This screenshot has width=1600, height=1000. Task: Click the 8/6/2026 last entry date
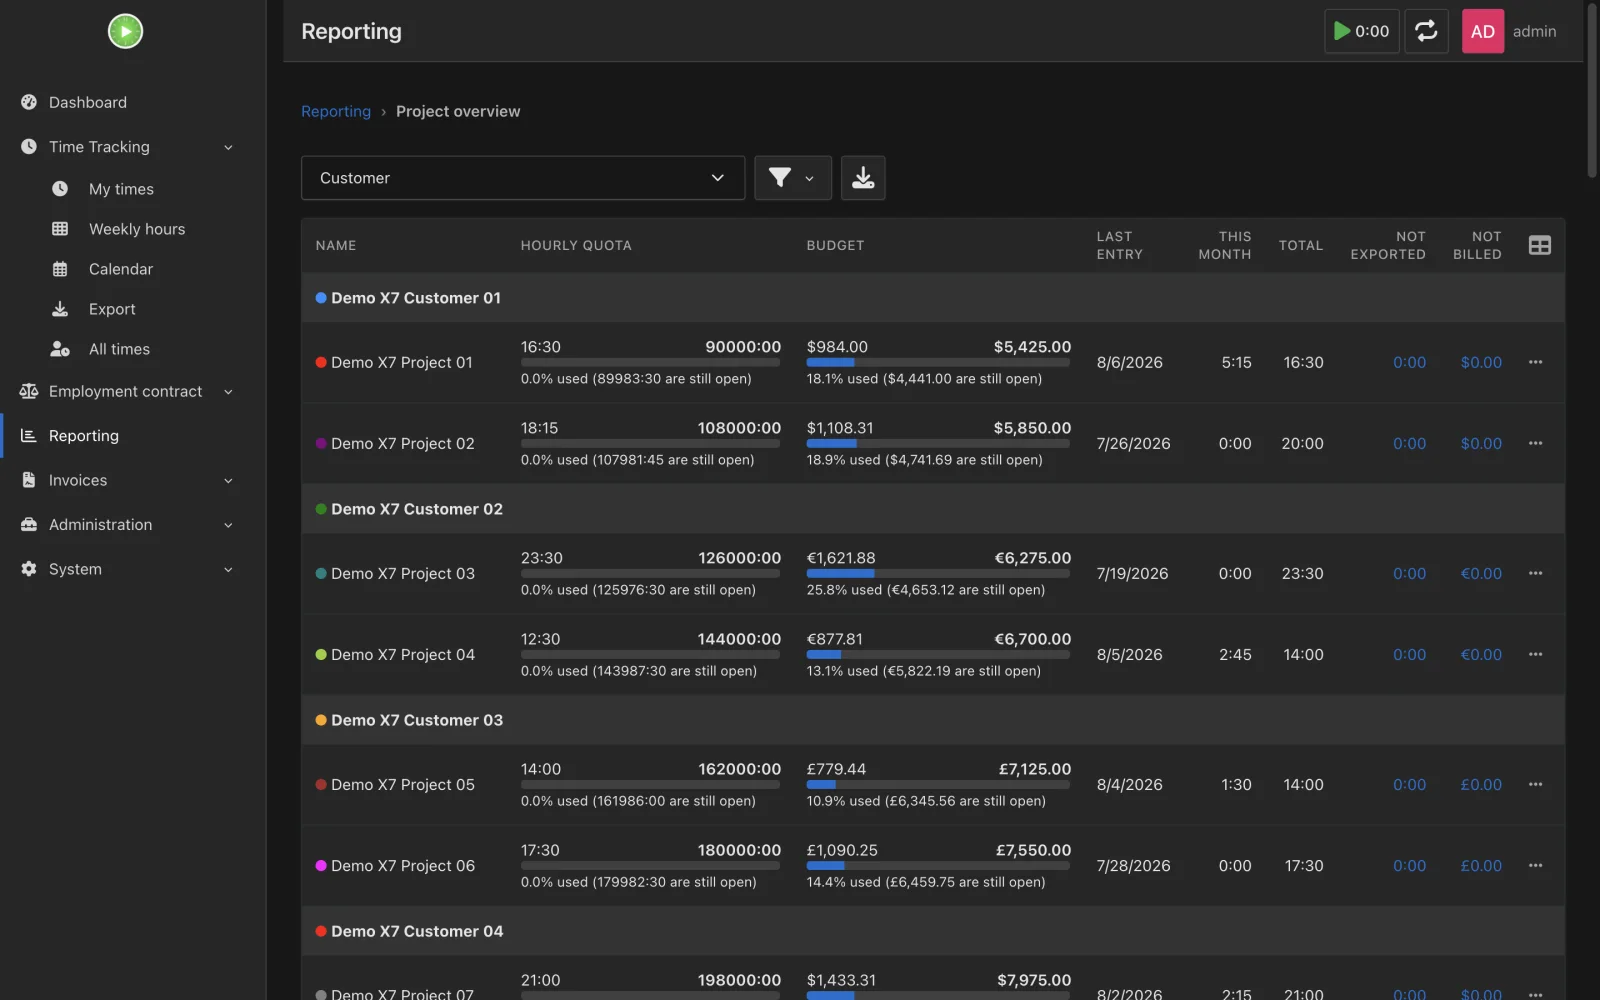coord(1129,362)
